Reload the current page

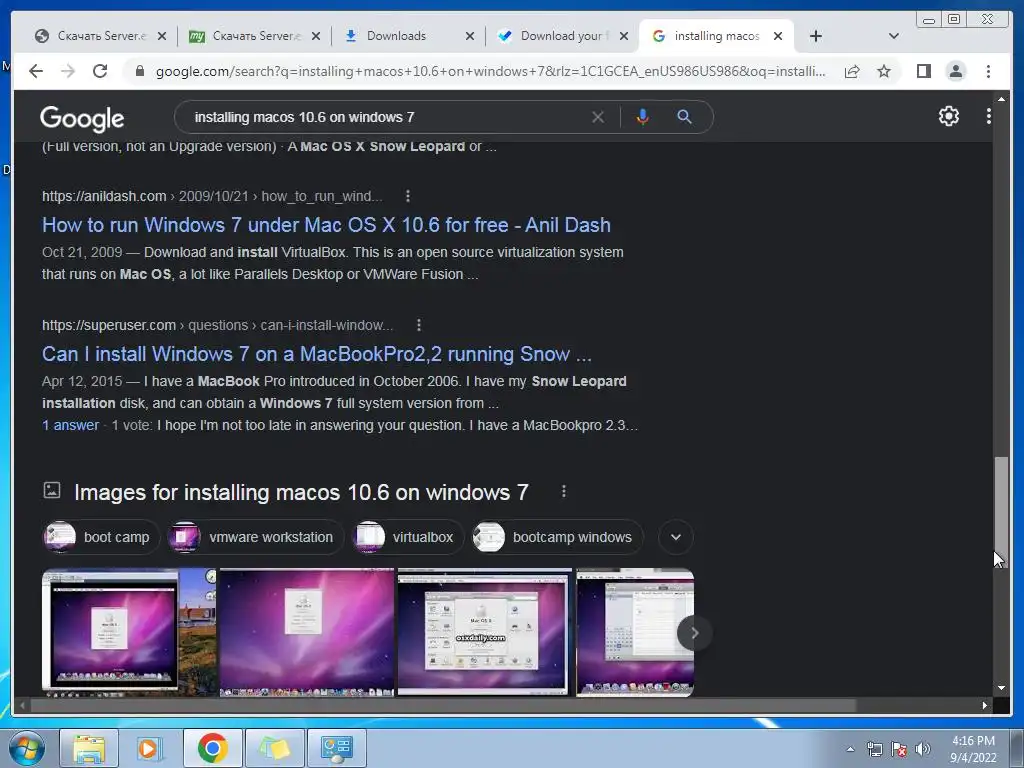[x=100, y=71]
